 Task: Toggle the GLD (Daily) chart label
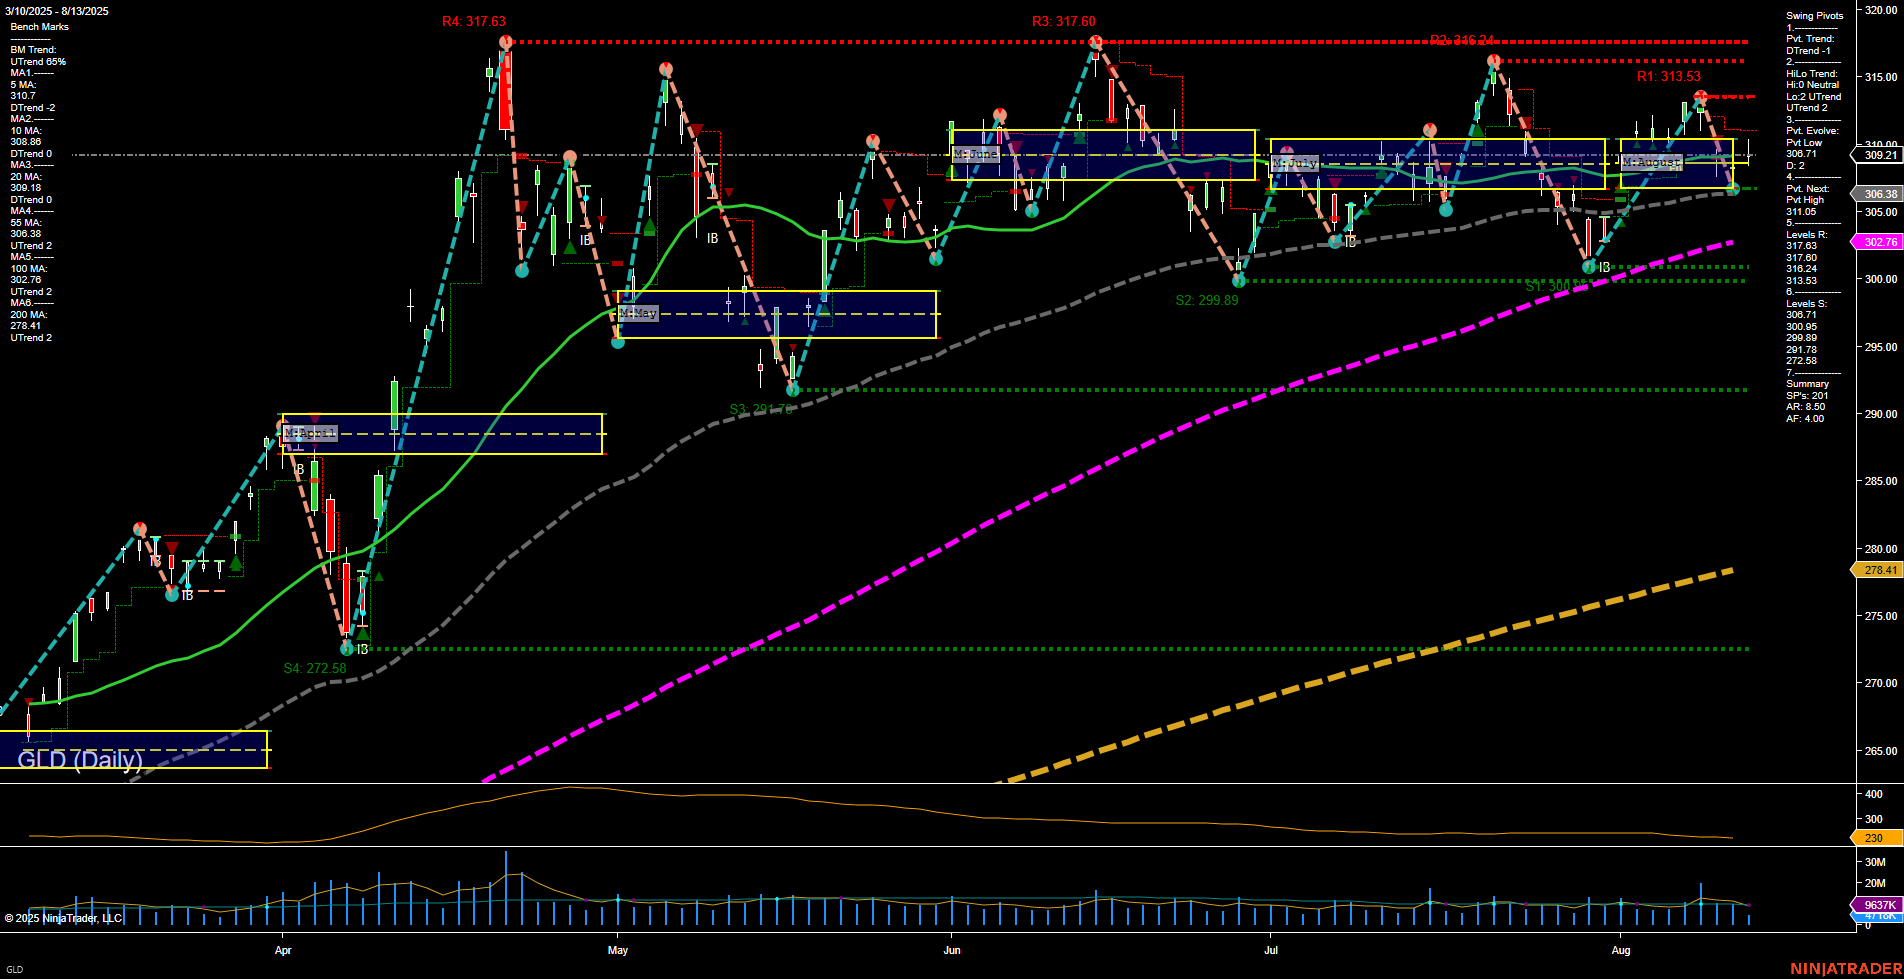point(80,760)
